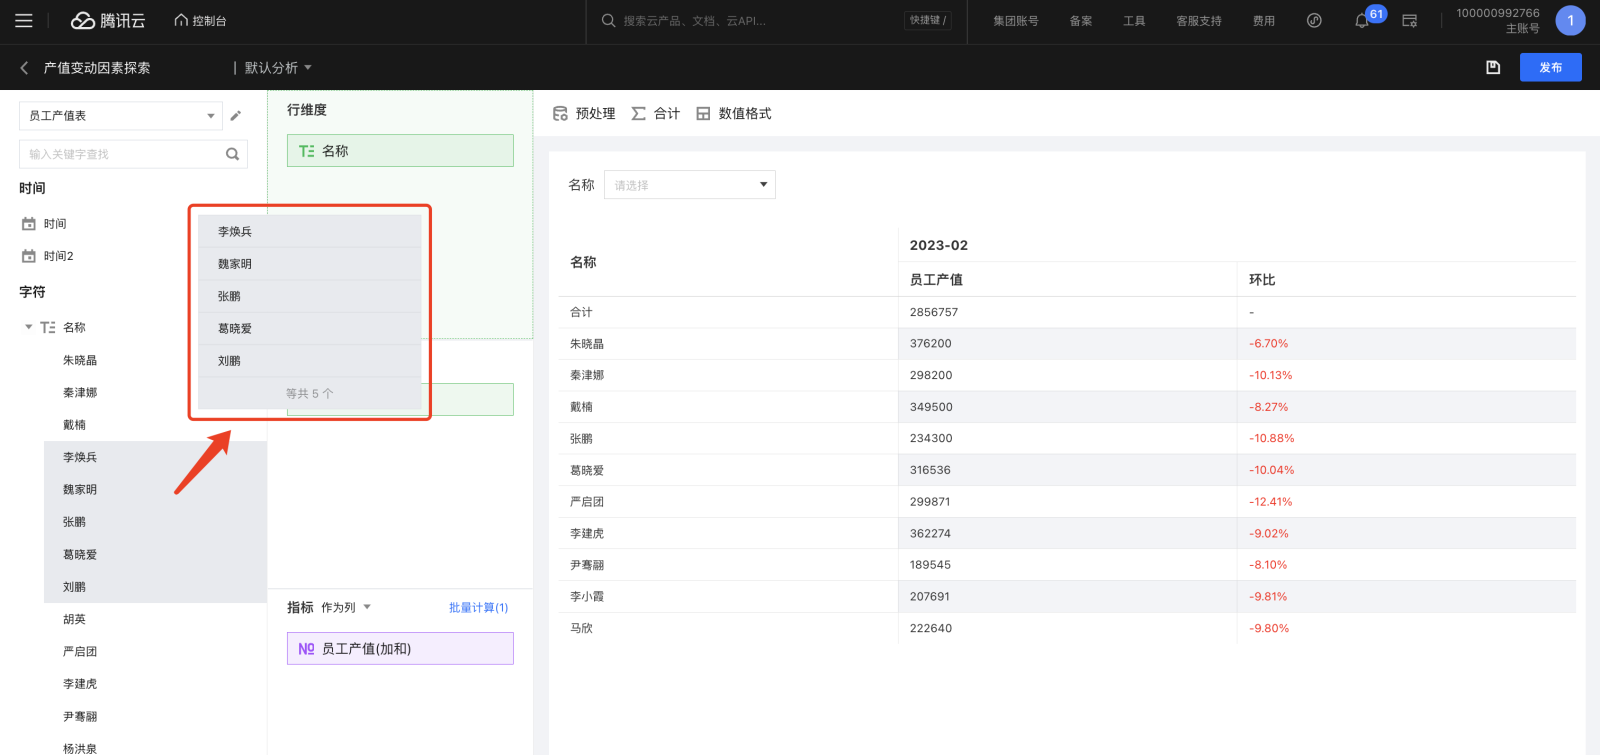Select 李建虎 in the field list

80,684
